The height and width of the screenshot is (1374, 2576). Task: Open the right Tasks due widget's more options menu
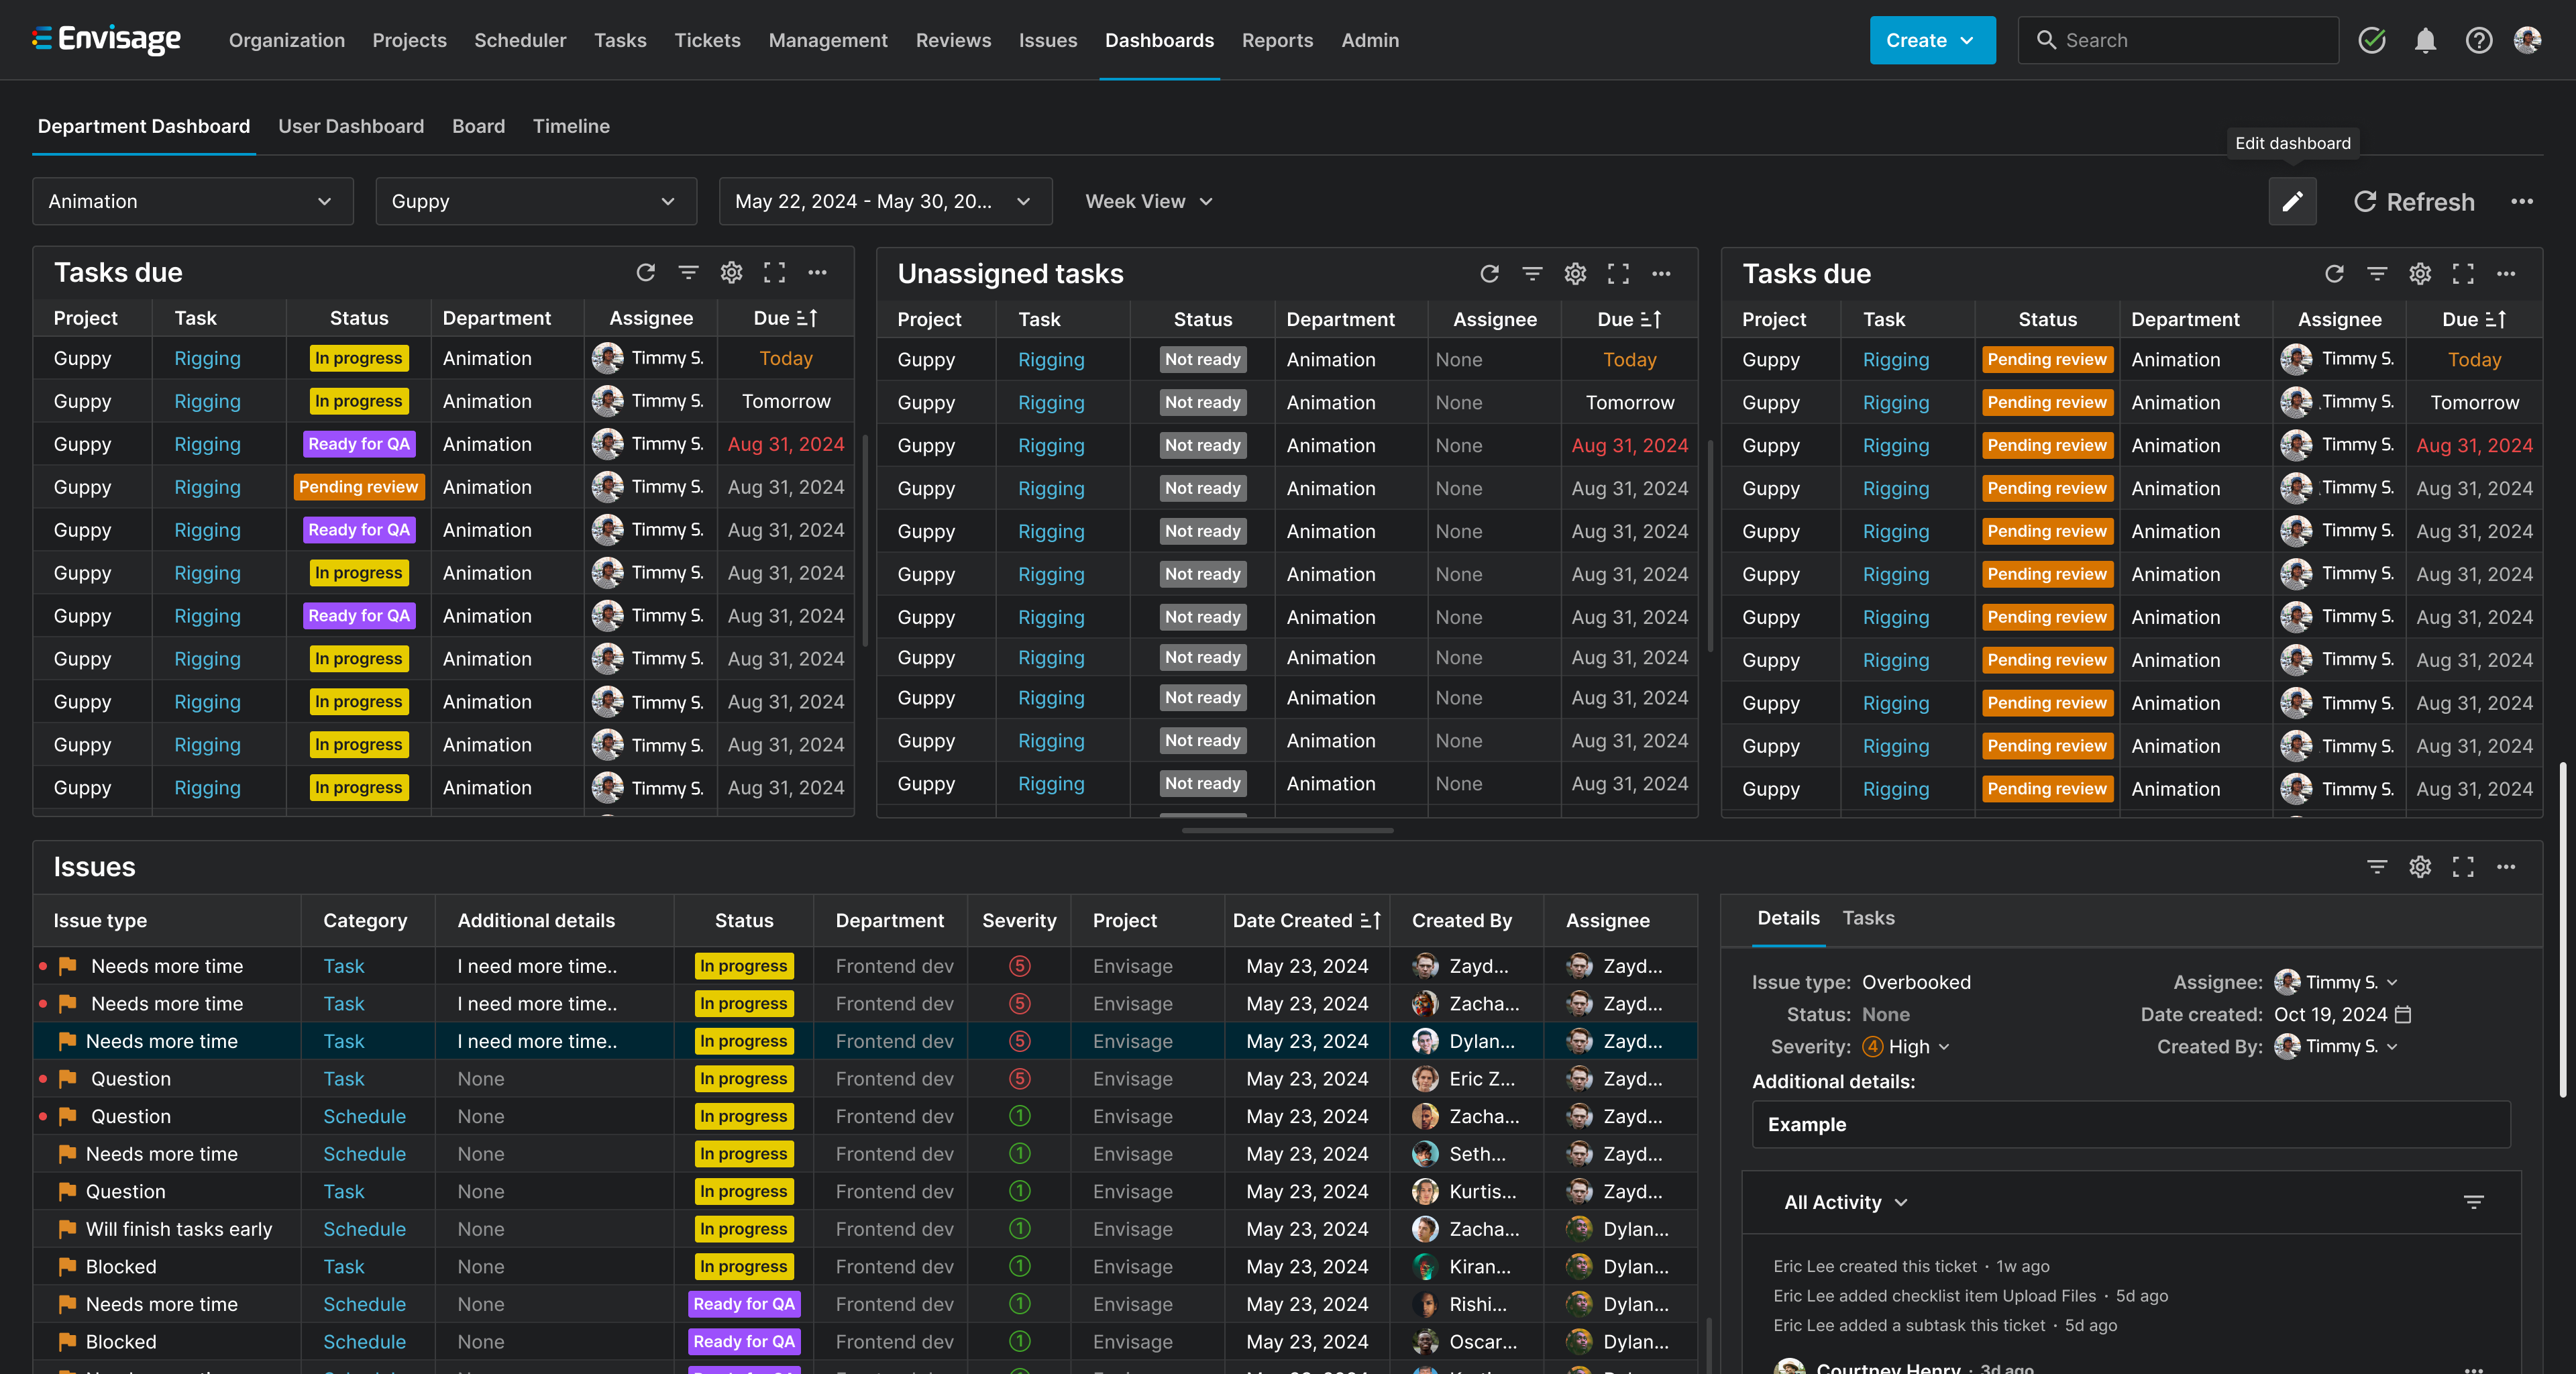(x=2505, y=274)
